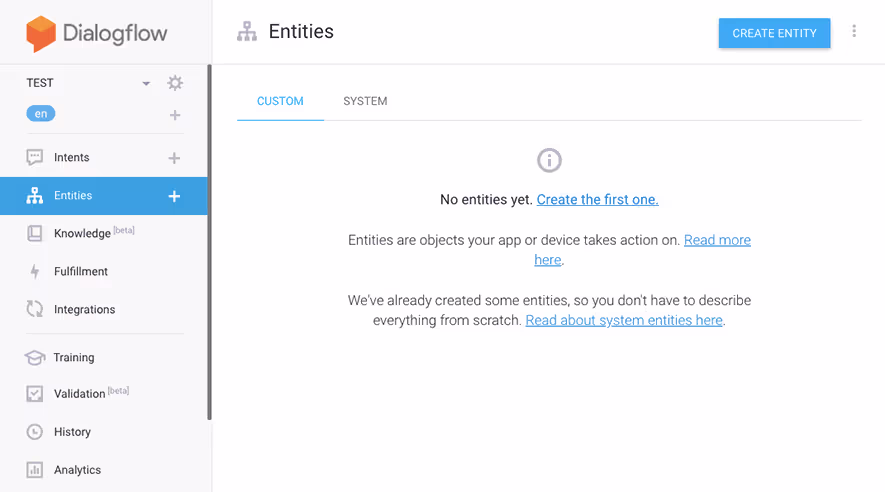The width and height of the screenshot is (885, 492).
Task: Click the Dialogflow logo
Action: click(x=97, y=33)
